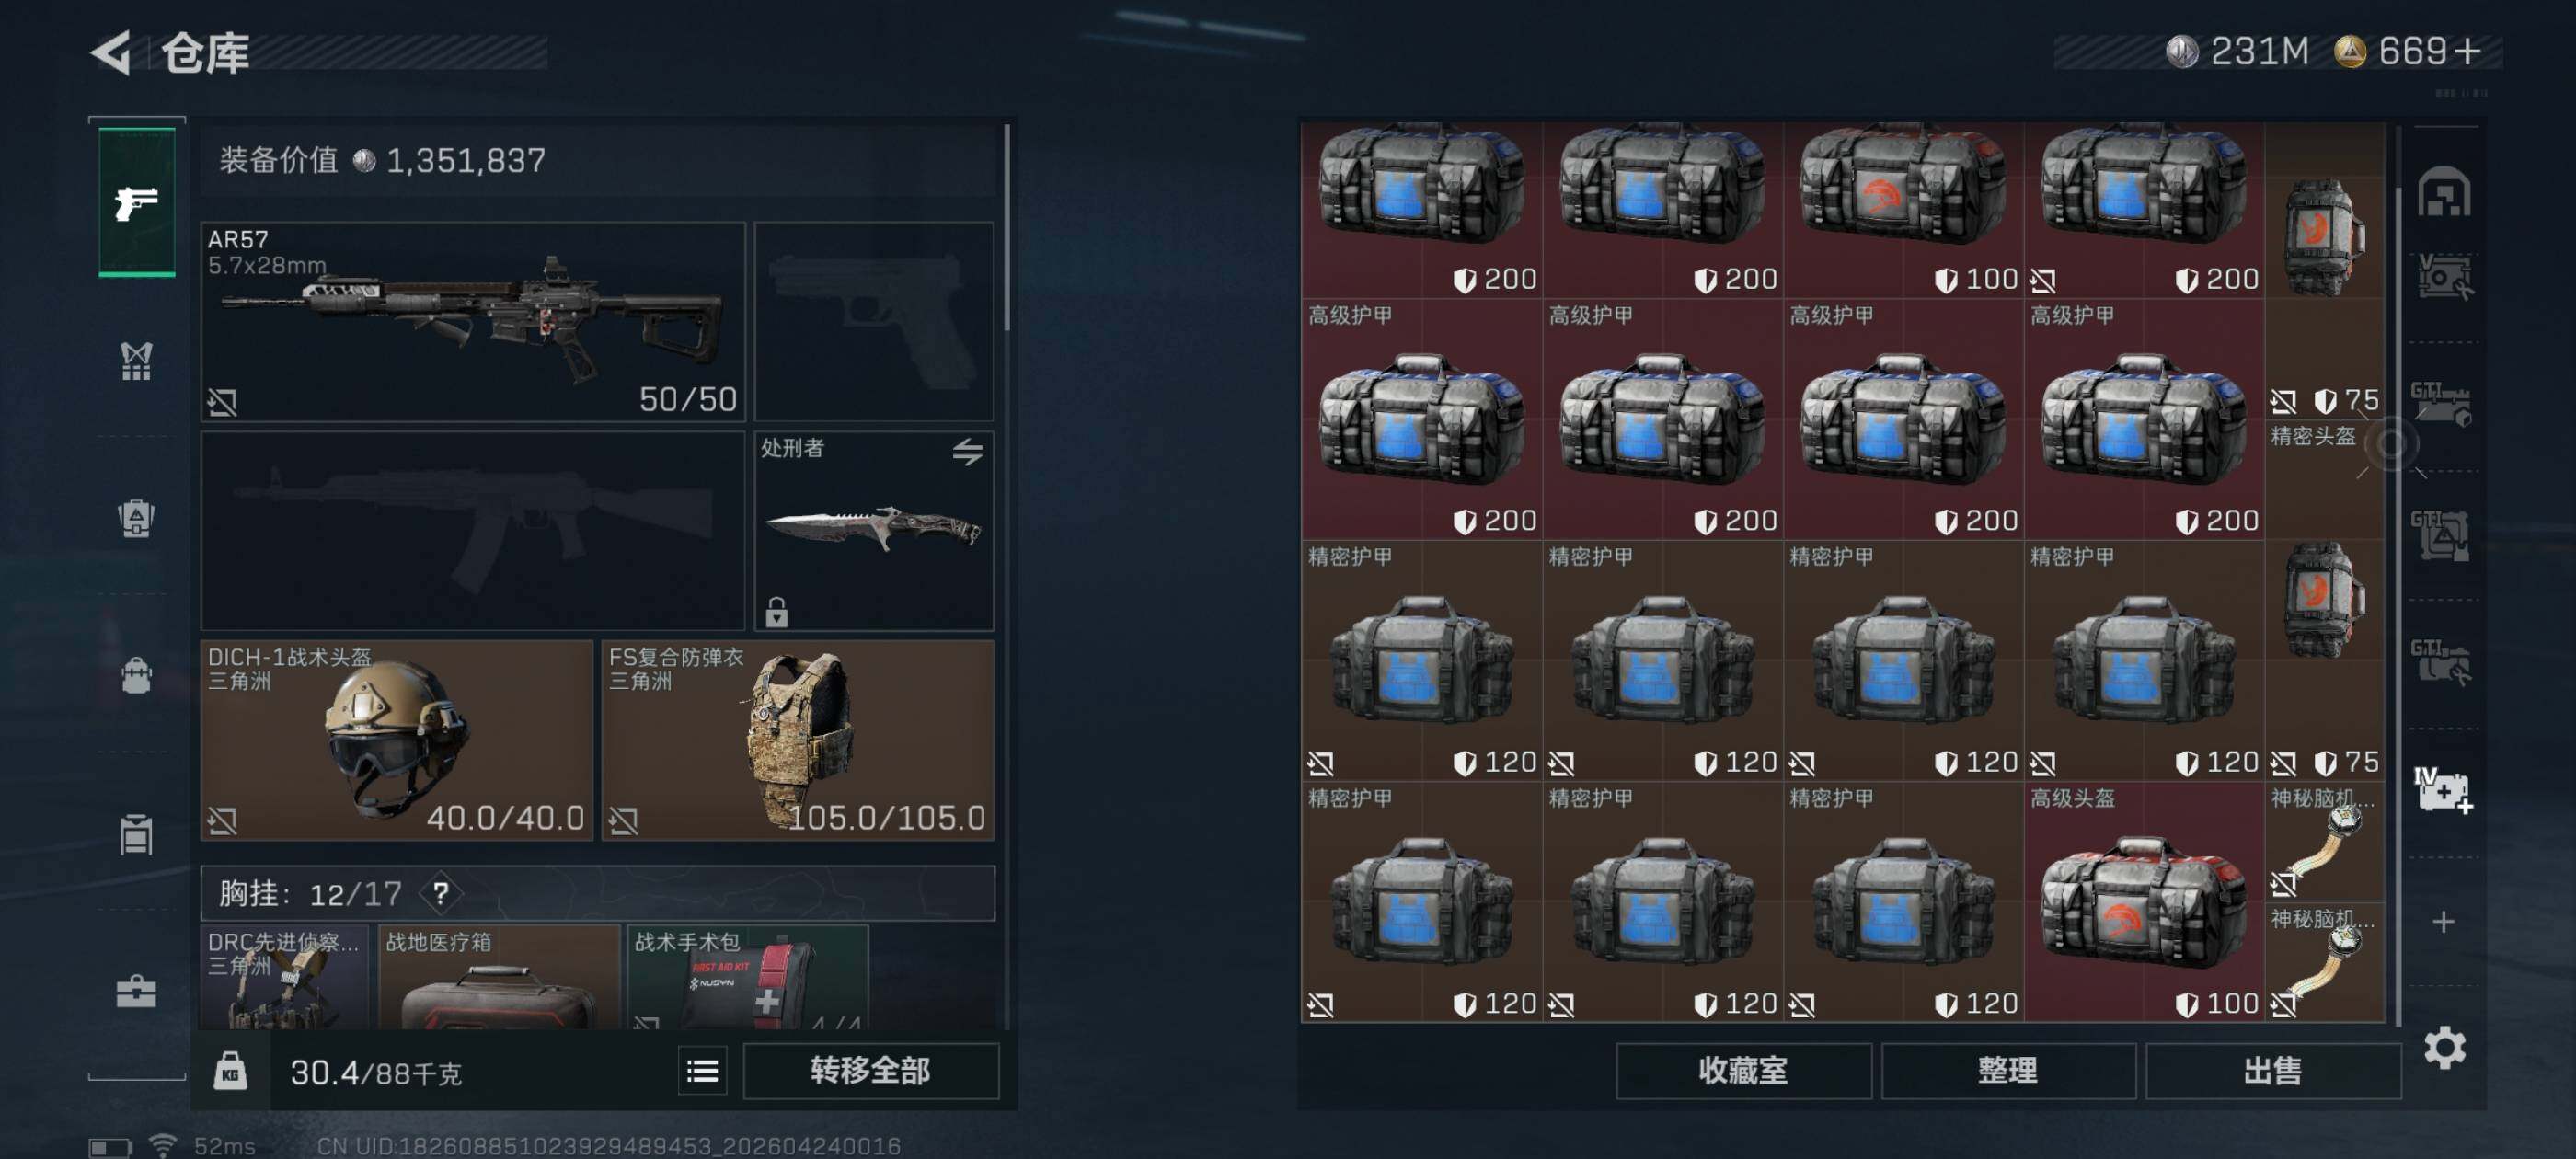Select the AR57 rifle slot

click(473, 321)
